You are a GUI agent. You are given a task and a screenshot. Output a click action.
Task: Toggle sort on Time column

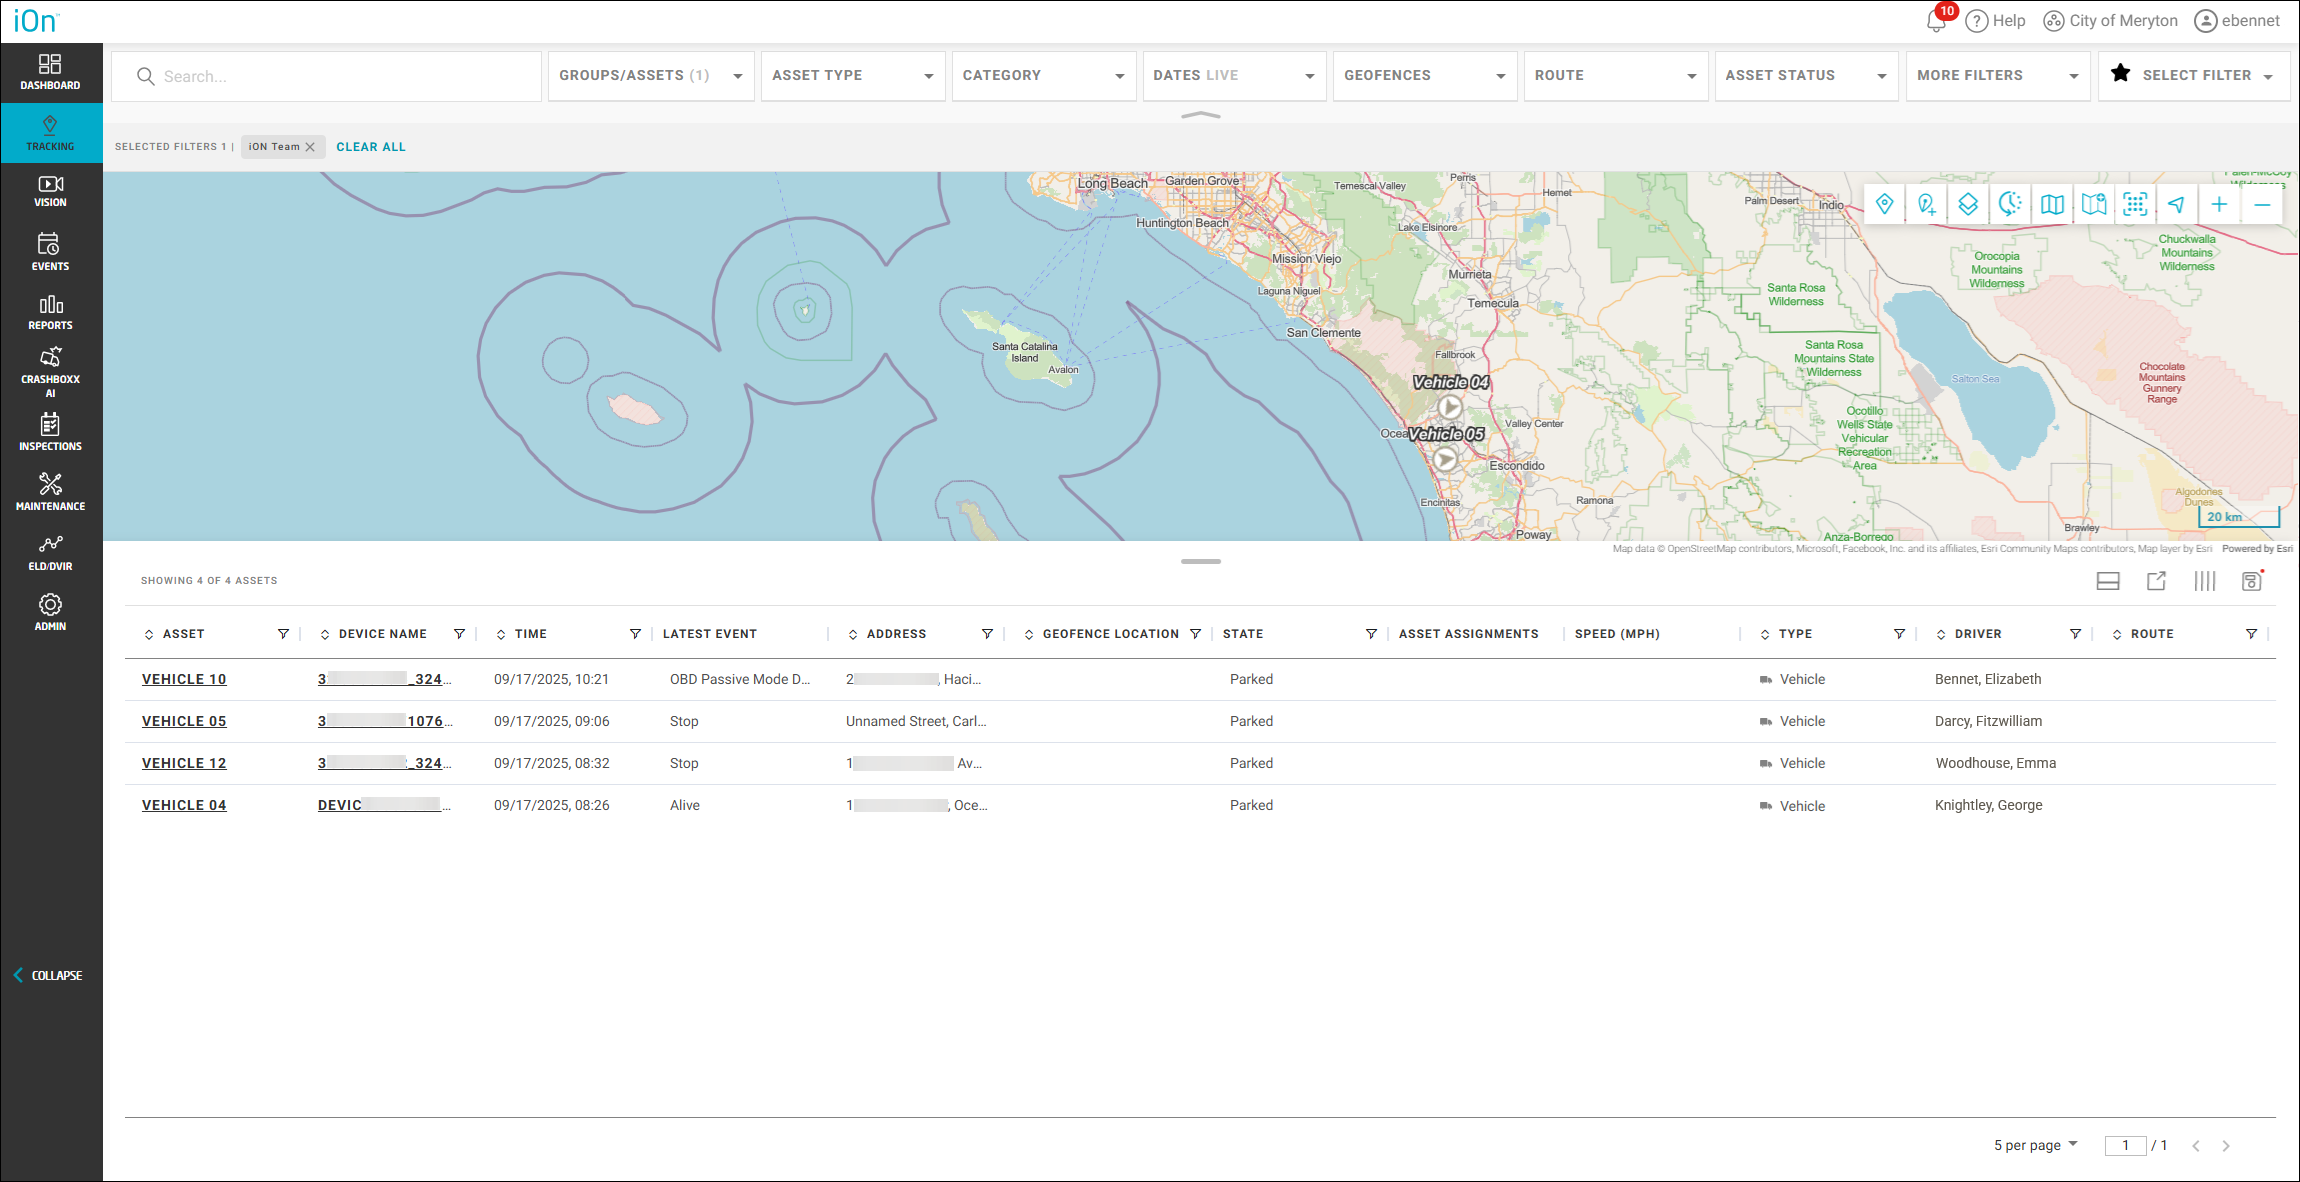[x=501, y=634]
